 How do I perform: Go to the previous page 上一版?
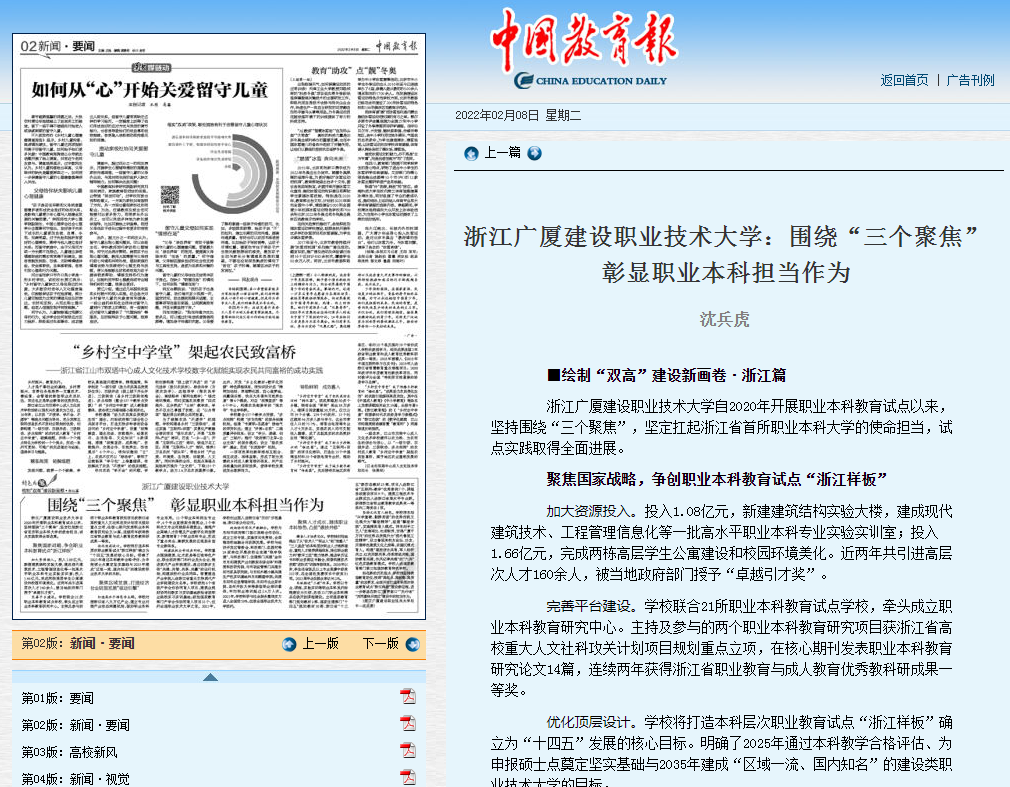[x=321, y=643]
